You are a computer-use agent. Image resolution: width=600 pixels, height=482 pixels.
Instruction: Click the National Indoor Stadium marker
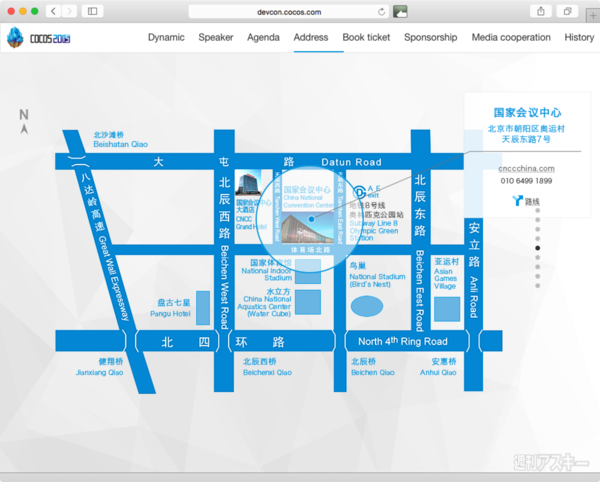[308, 271]
